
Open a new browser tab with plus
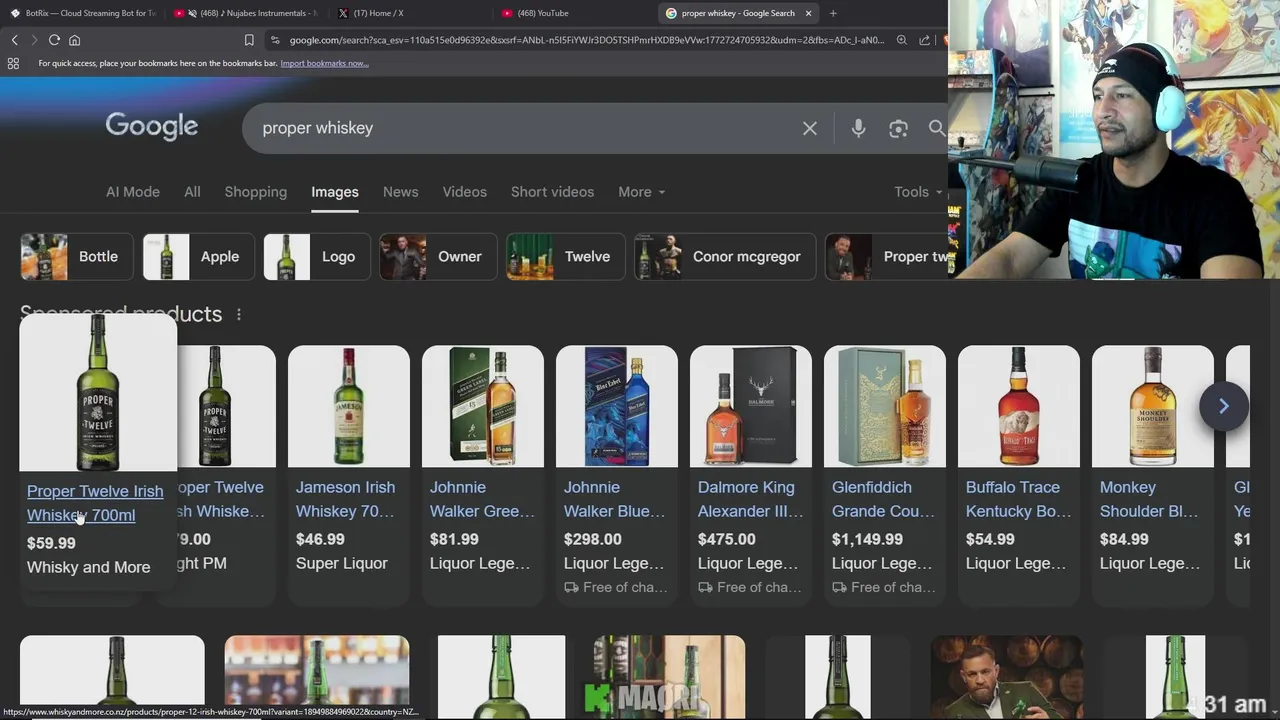click(x=833, y=13)
